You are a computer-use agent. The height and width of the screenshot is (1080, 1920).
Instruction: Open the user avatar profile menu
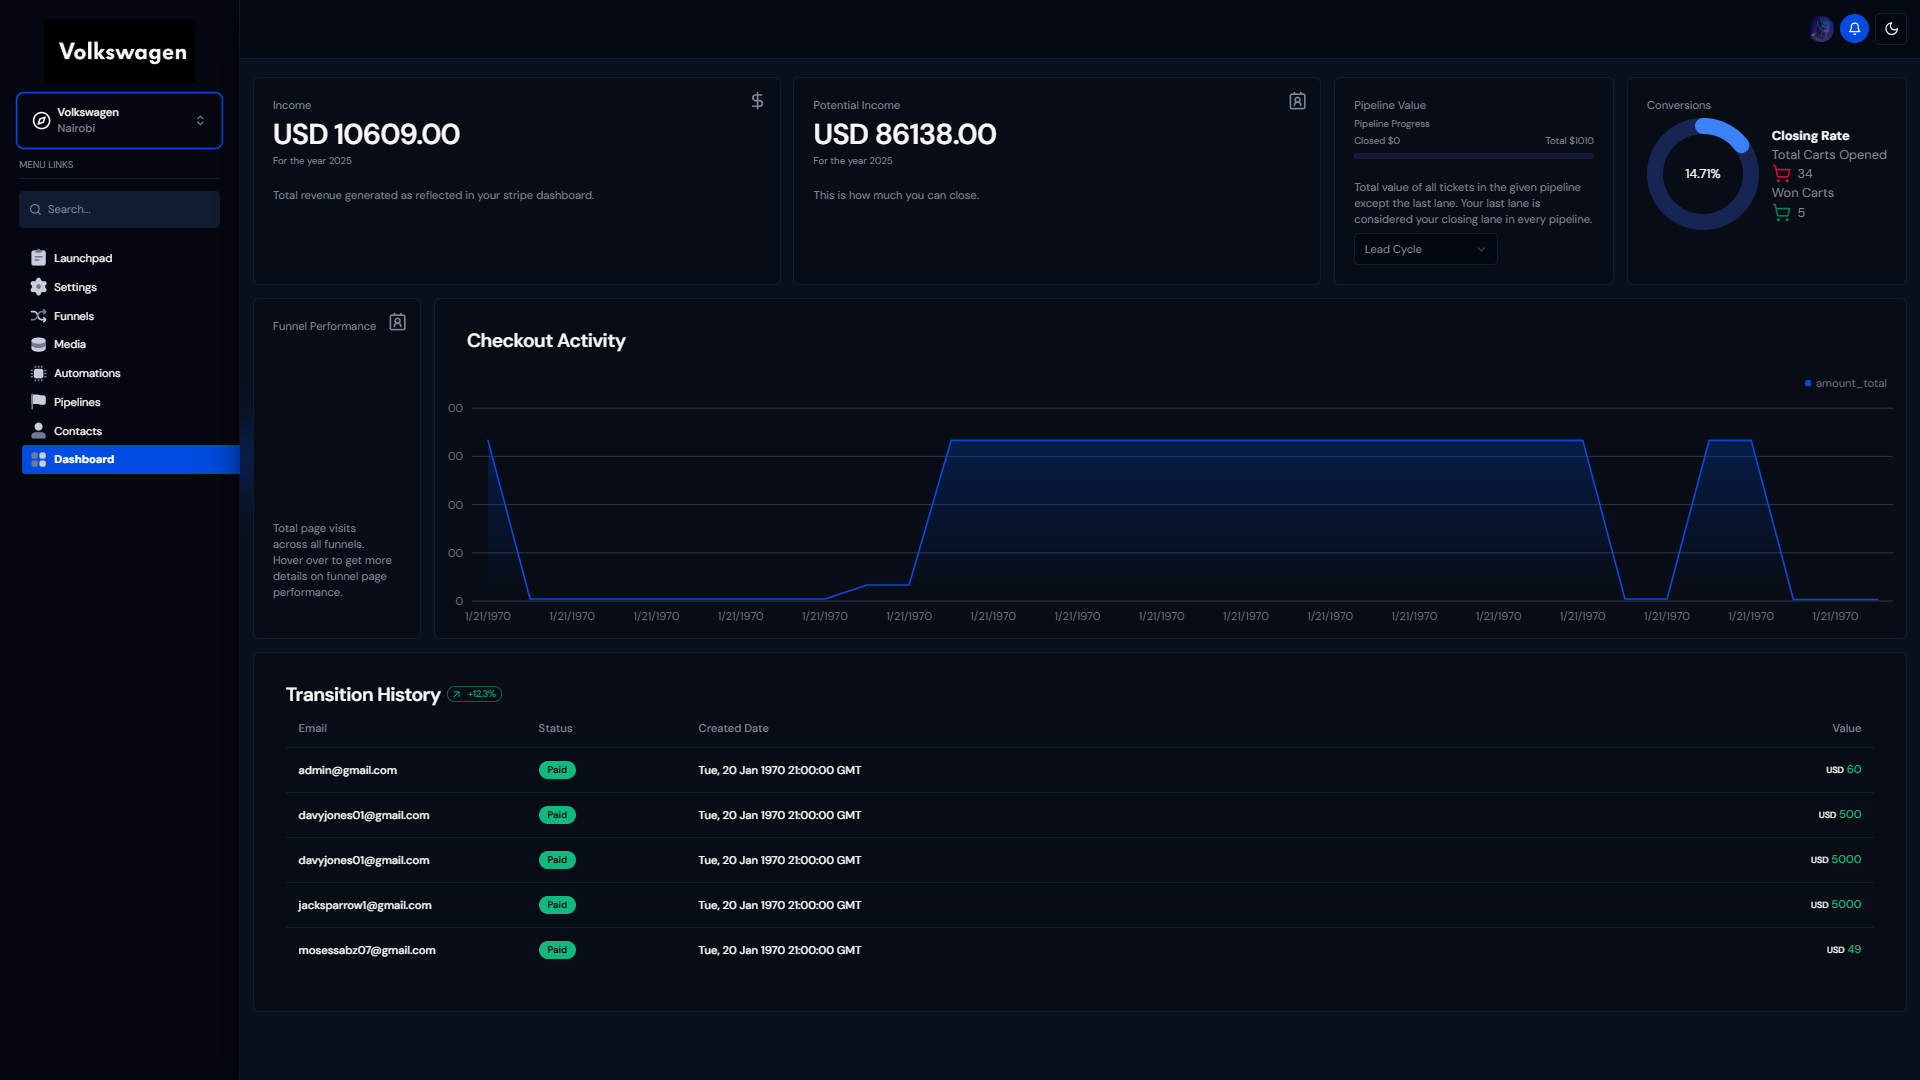pyautogui.click(x=1821, y=29)
